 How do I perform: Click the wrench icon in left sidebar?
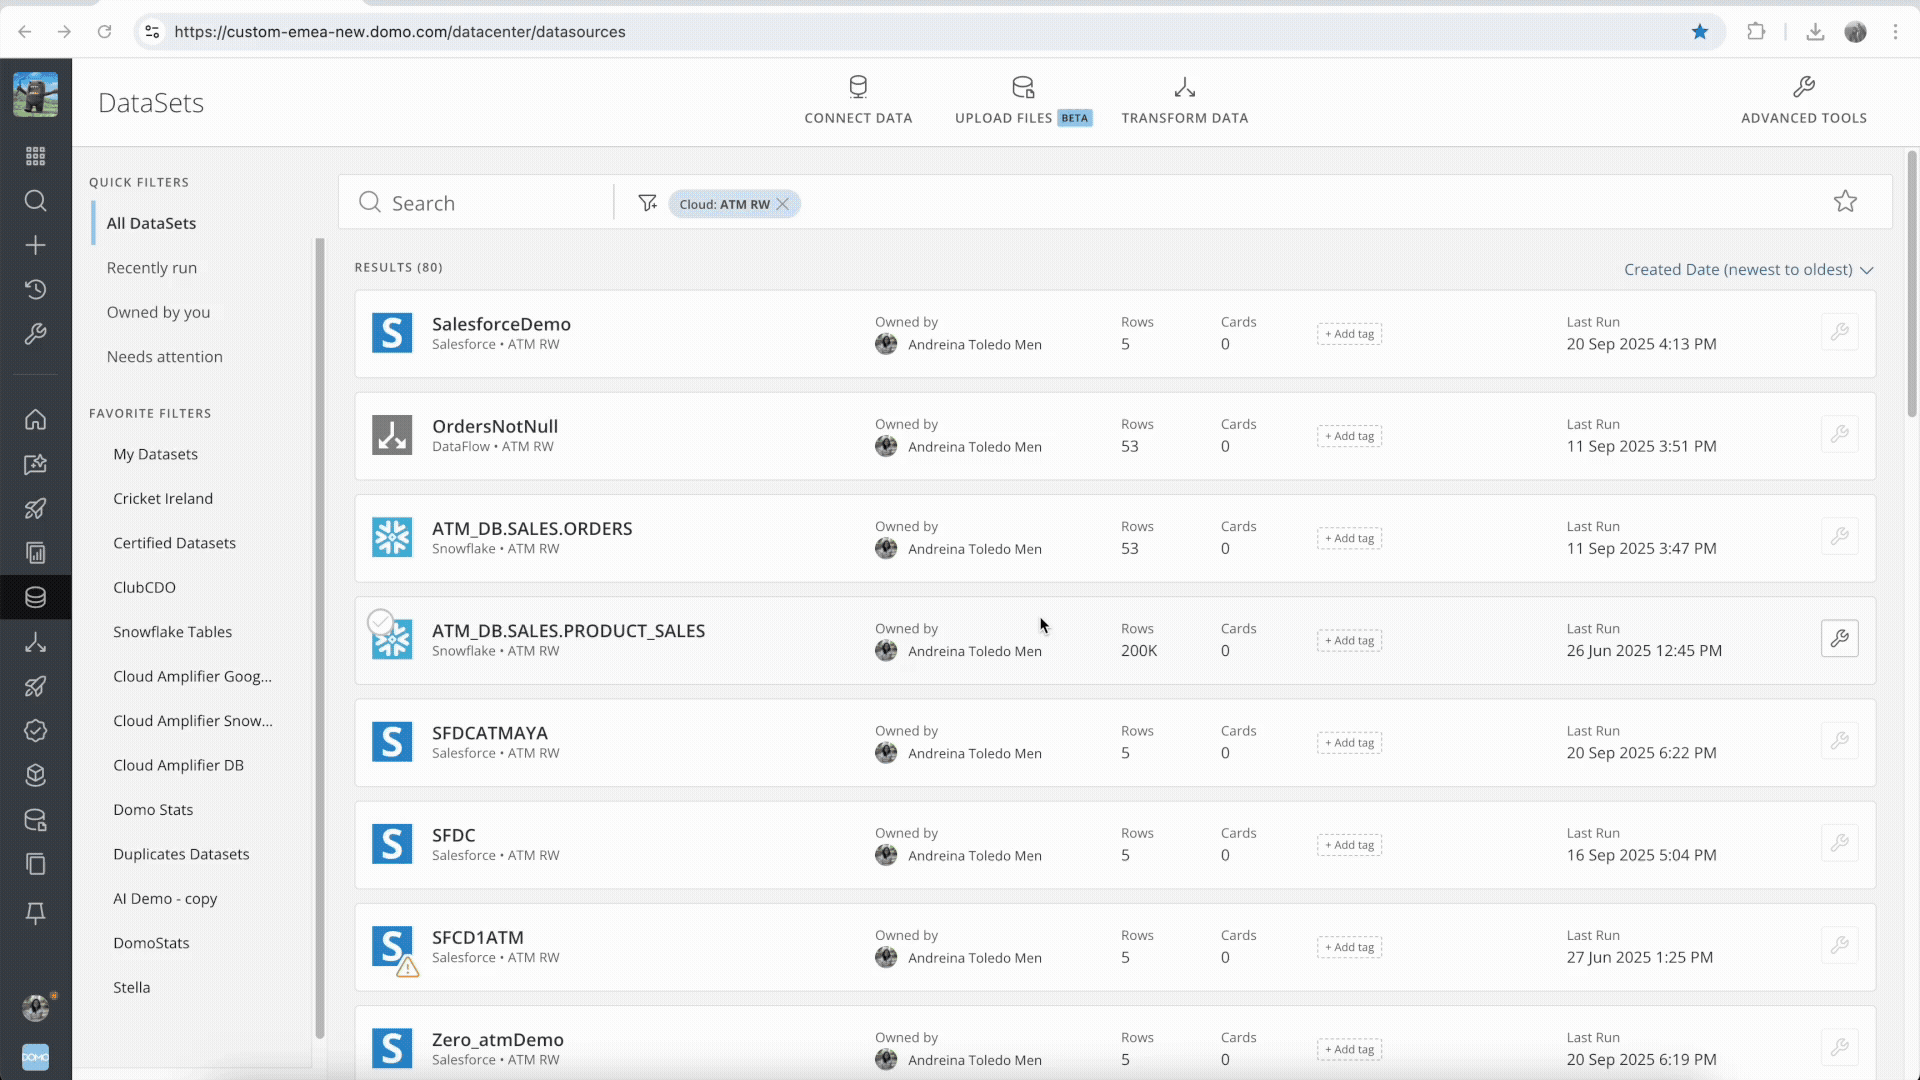(x=35, y=334)
